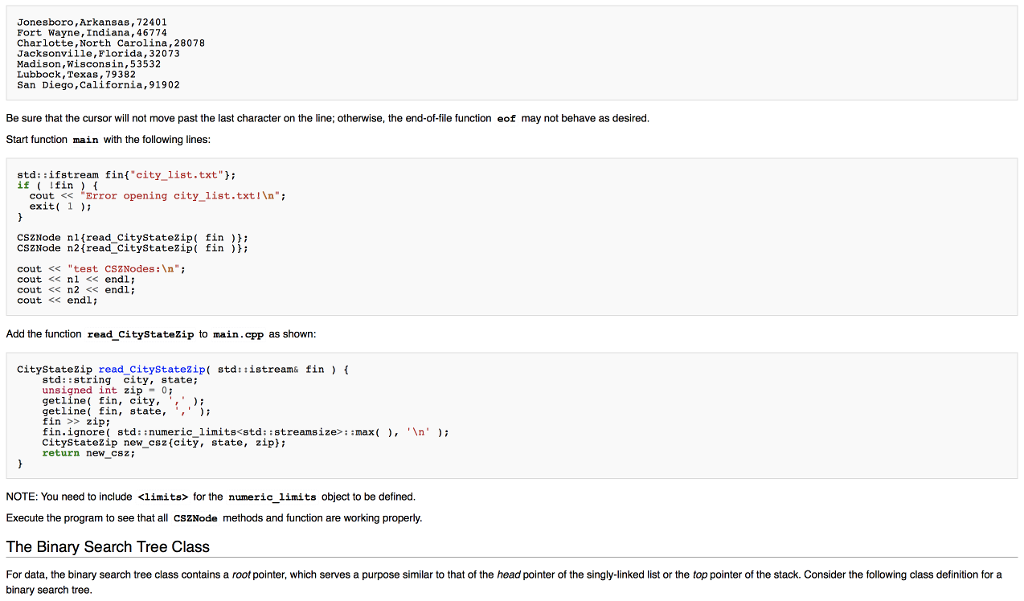Click the blue read_CityStateZip function name
This screenshot has width=1024, height=601.
152,370
